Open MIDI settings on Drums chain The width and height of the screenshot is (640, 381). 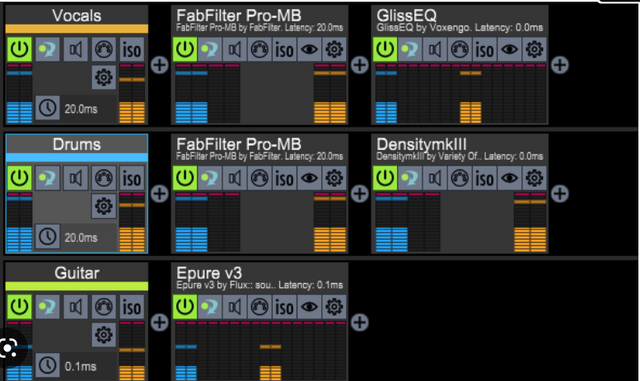click(104, 178)
